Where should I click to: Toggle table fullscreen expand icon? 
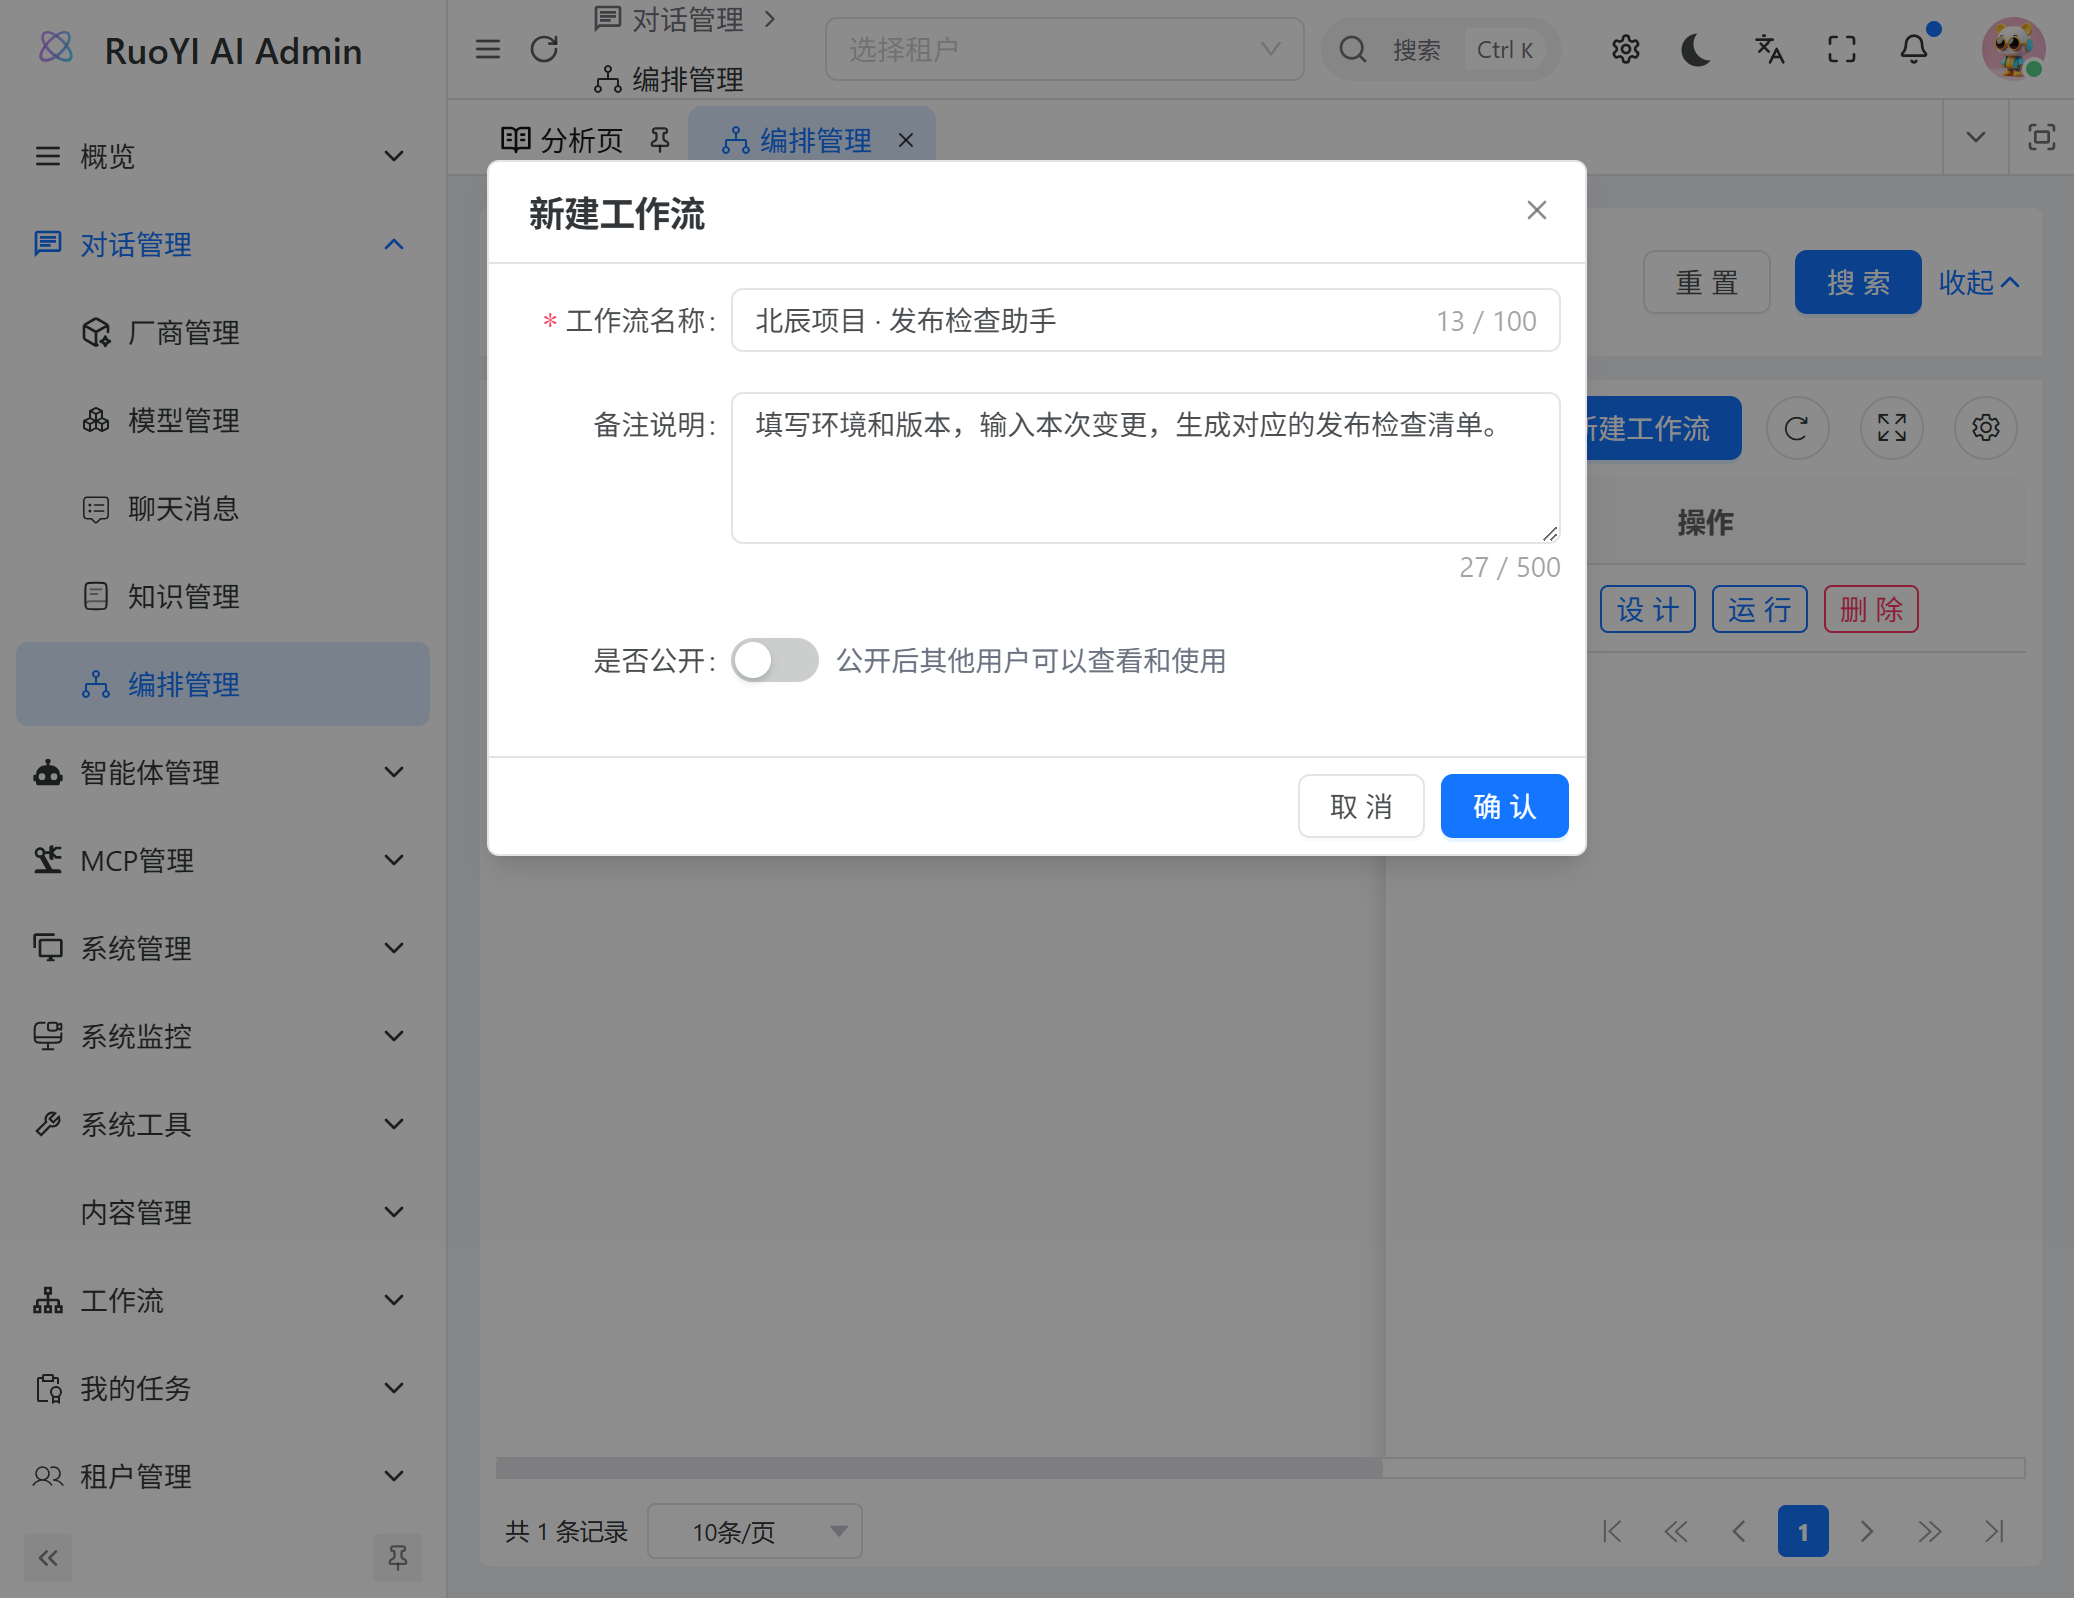pyautogui.click(x=1891, y=428)
